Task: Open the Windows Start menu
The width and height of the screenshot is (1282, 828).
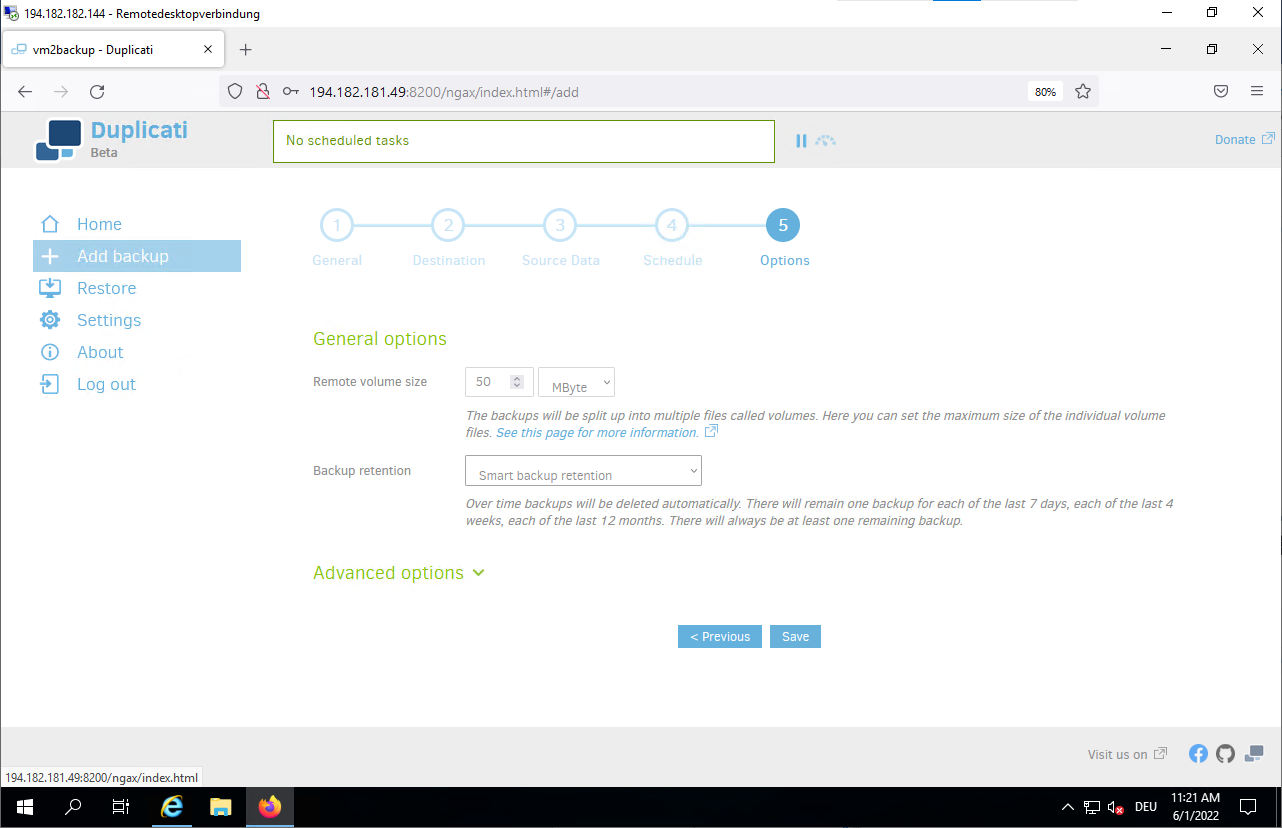Action: 24,807
